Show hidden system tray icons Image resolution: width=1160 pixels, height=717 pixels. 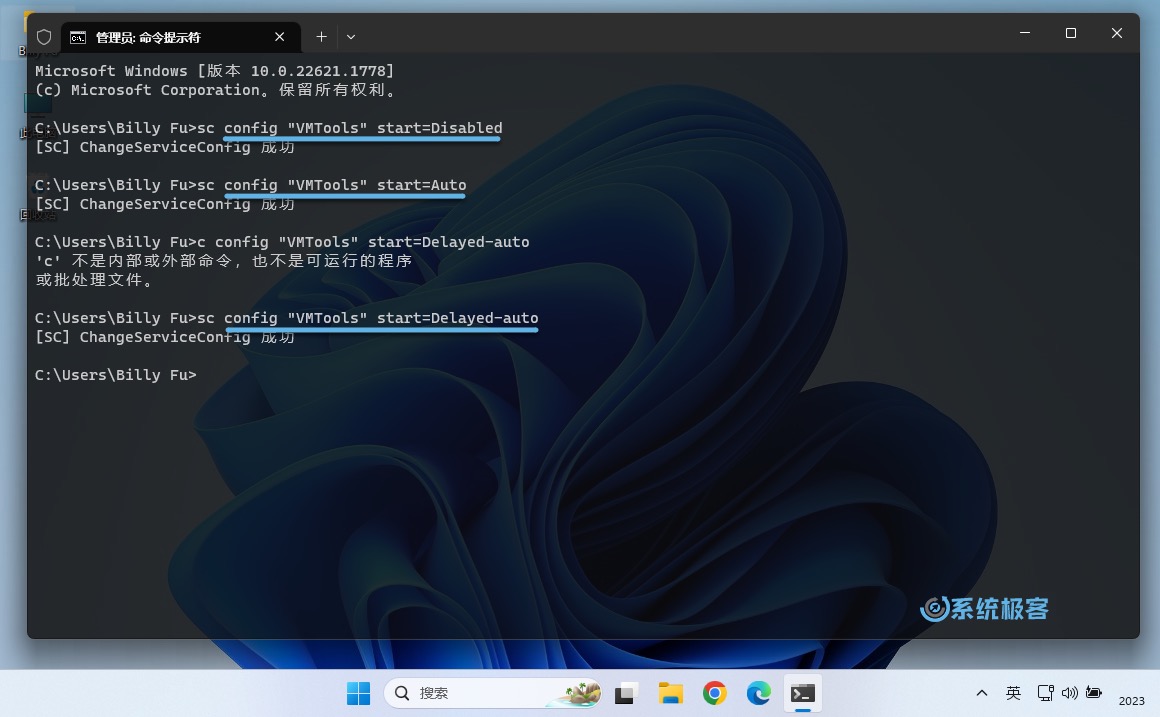[982, 693]
